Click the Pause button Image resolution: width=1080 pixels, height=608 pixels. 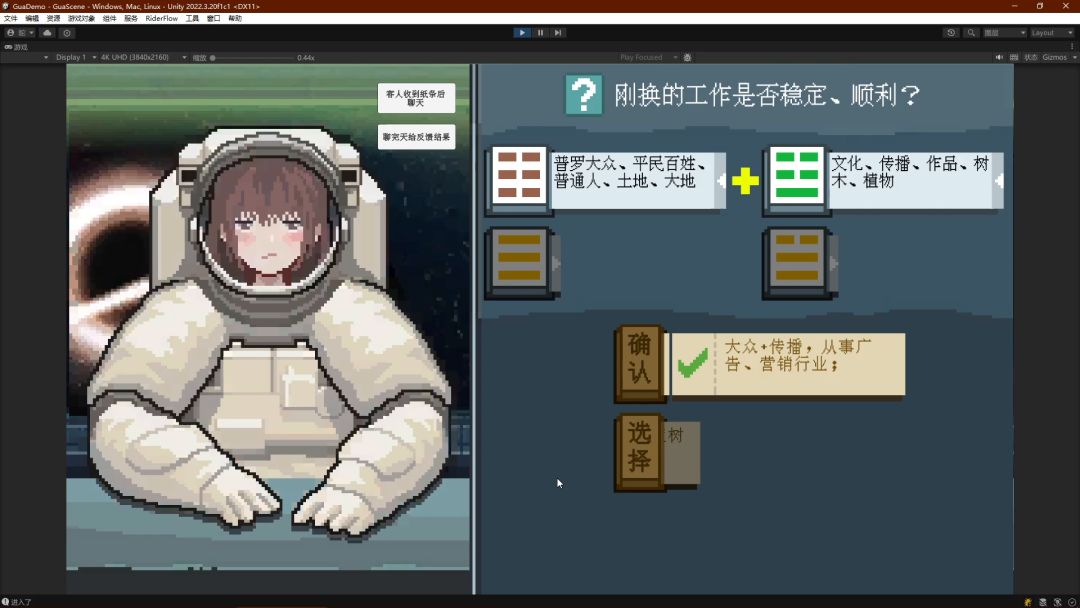540,33
